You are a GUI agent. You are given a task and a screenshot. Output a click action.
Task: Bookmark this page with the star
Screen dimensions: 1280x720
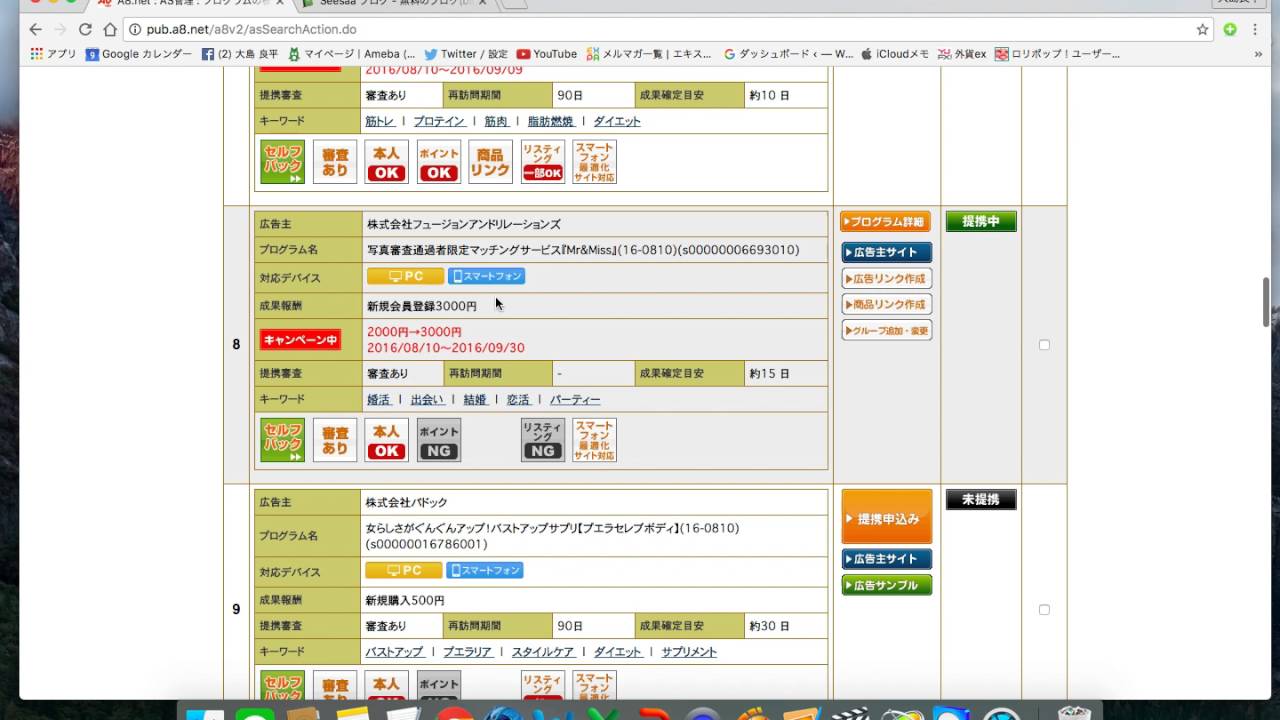pyautogui.click(x=1203, y=30)
